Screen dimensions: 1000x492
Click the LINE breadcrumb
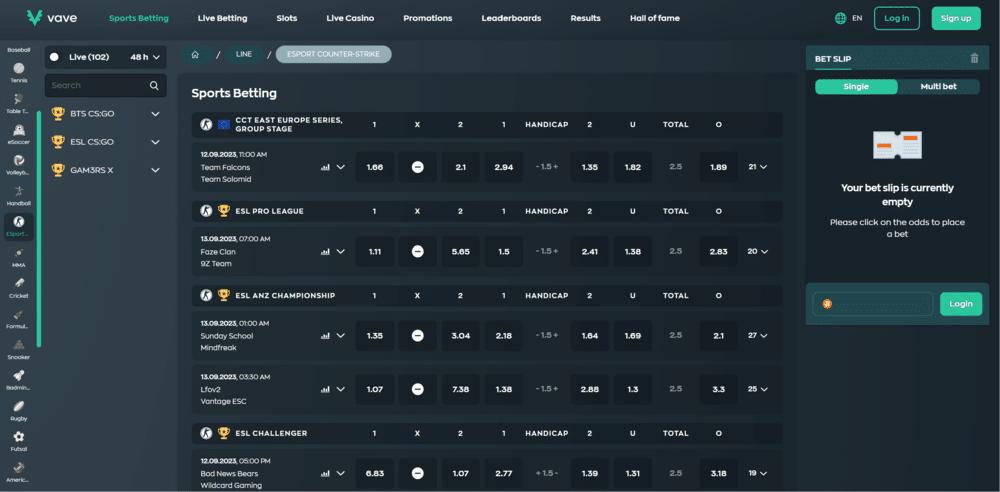244,54
